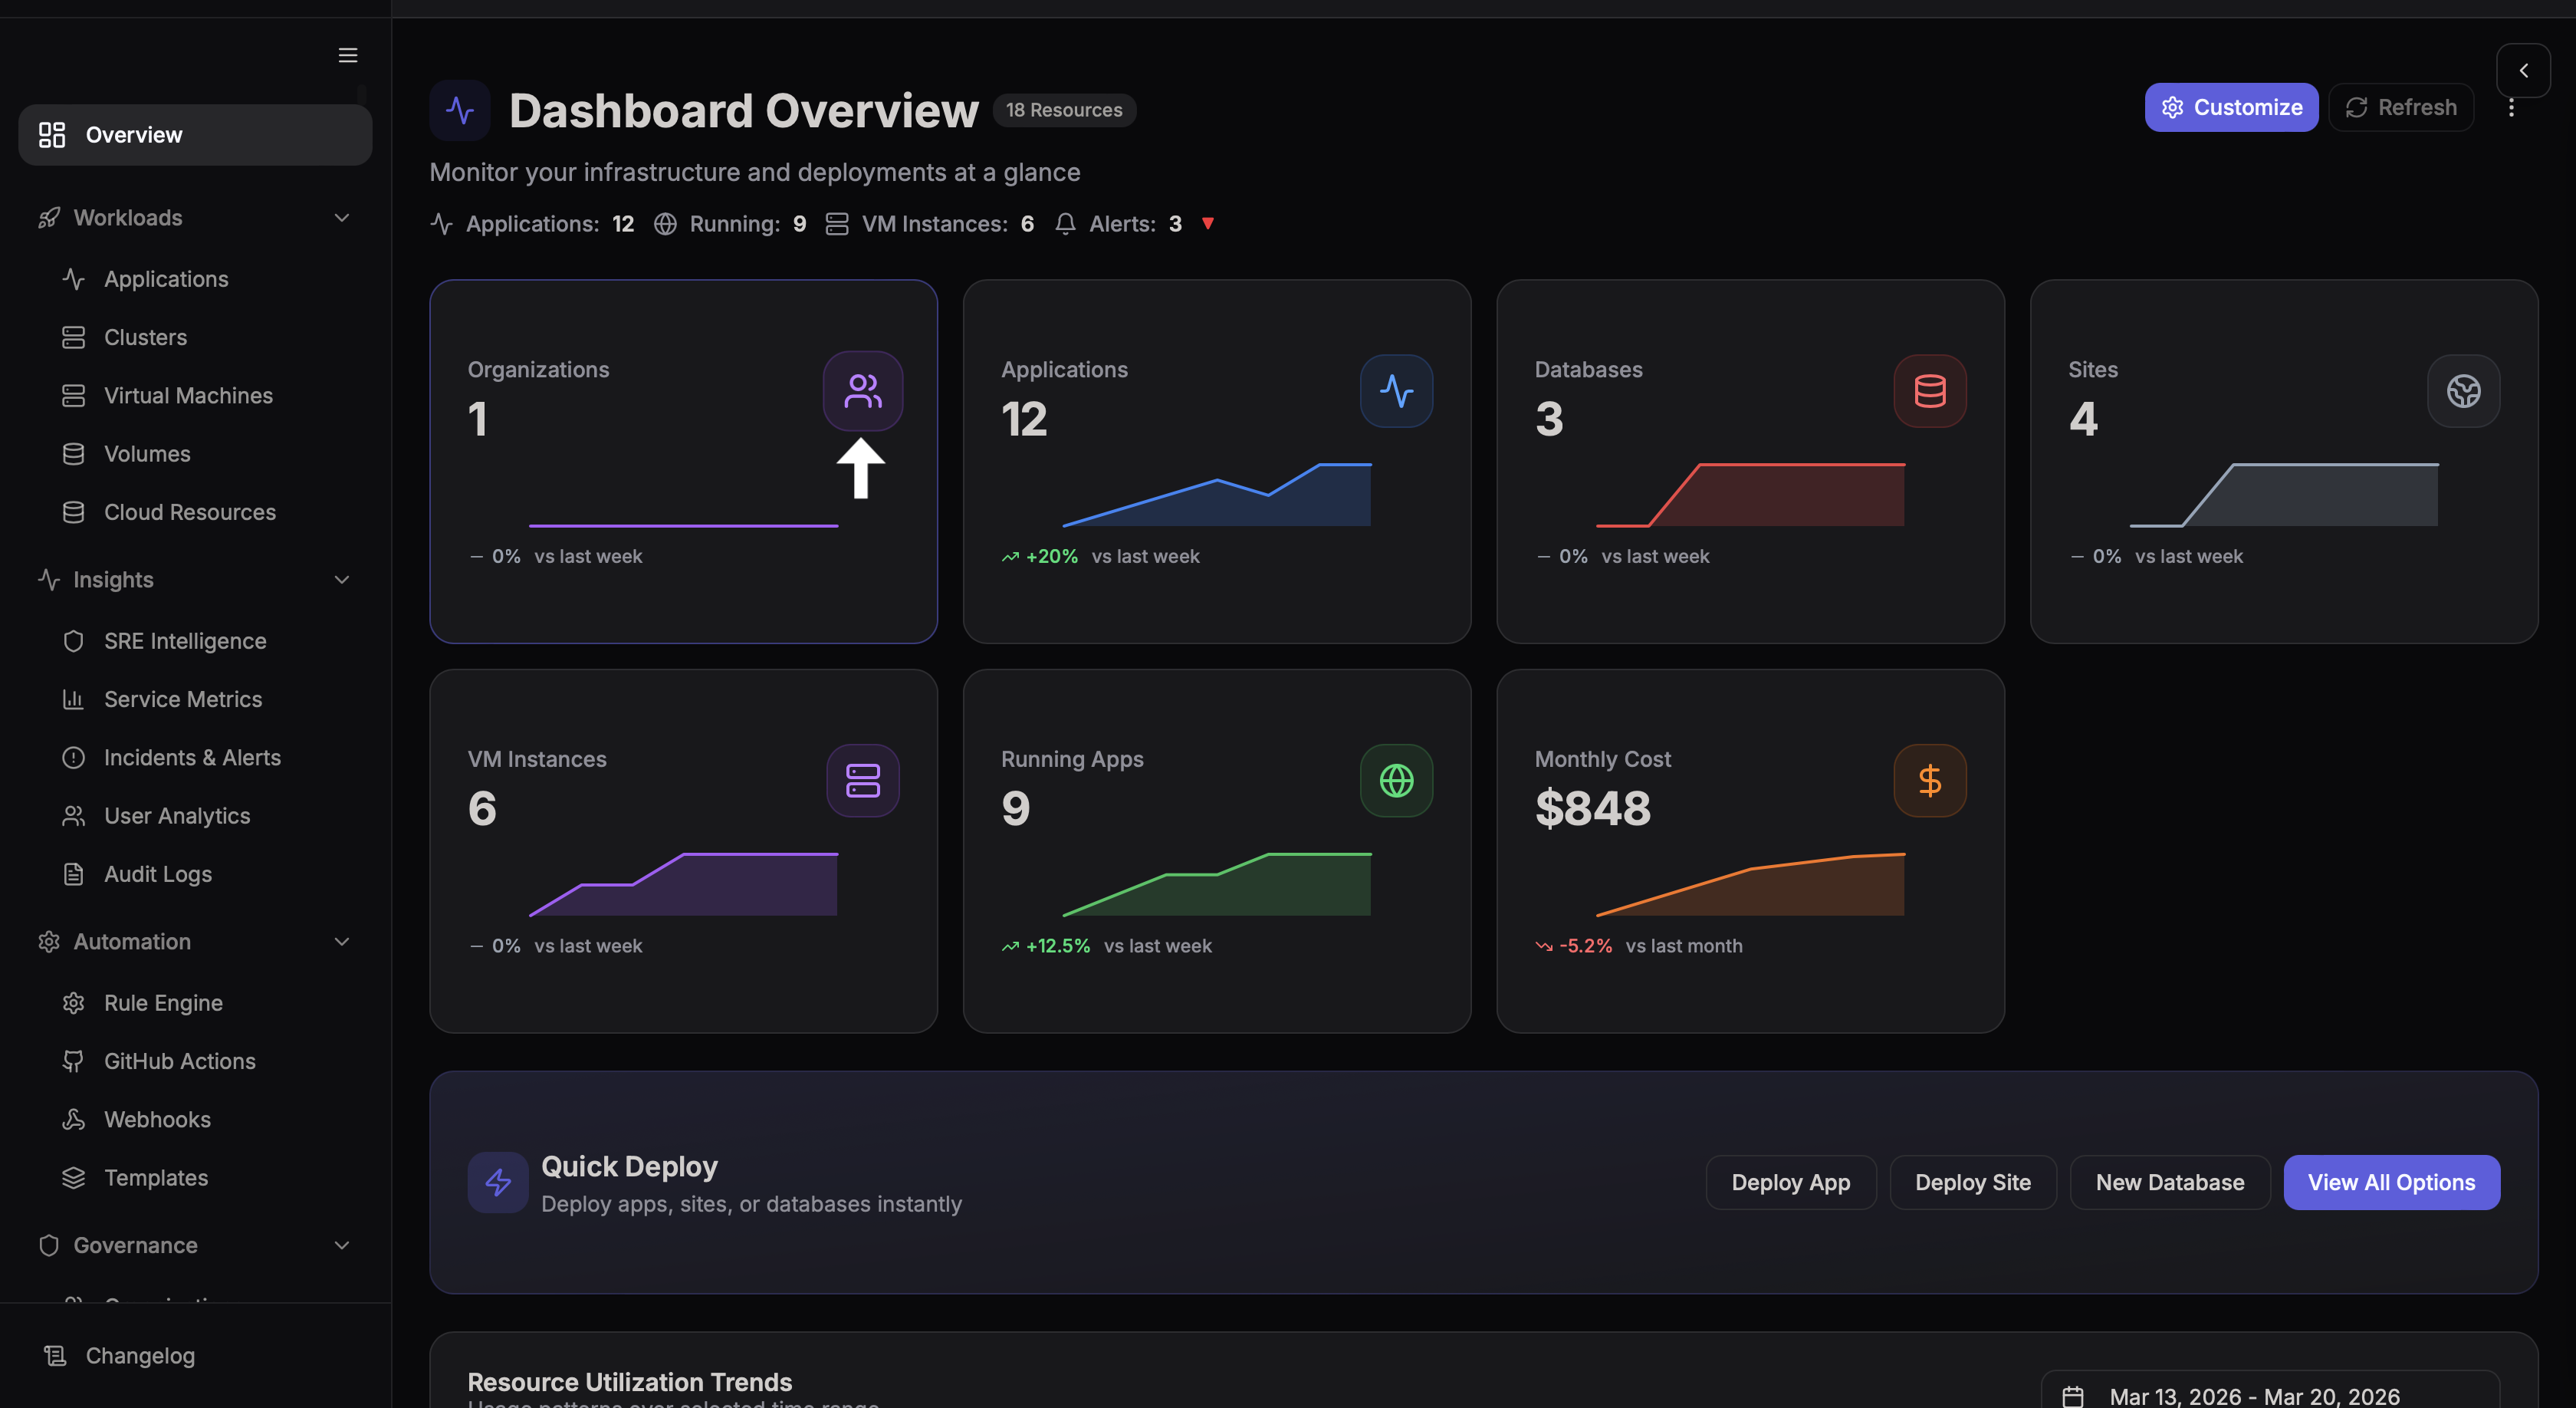Open the three-dot more options menu
The image size is (2576, 1408).
click(2511, 108)
